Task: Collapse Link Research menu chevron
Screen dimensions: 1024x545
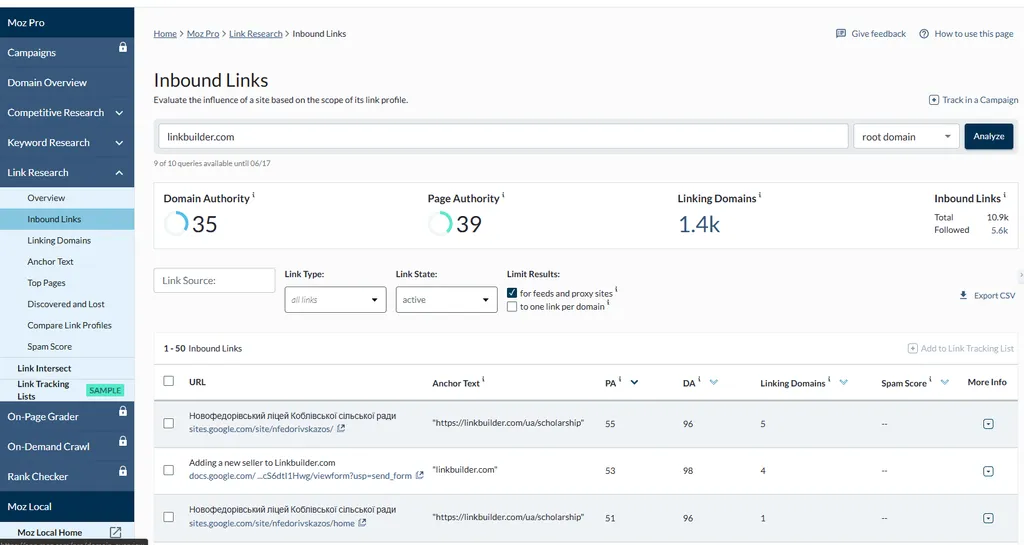Action: pyautogui.click(x=120, y=173)
